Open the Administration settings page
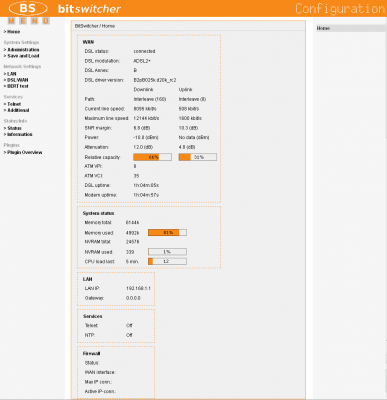This screenshot has width=387, height=400. [x=22, y=50]
